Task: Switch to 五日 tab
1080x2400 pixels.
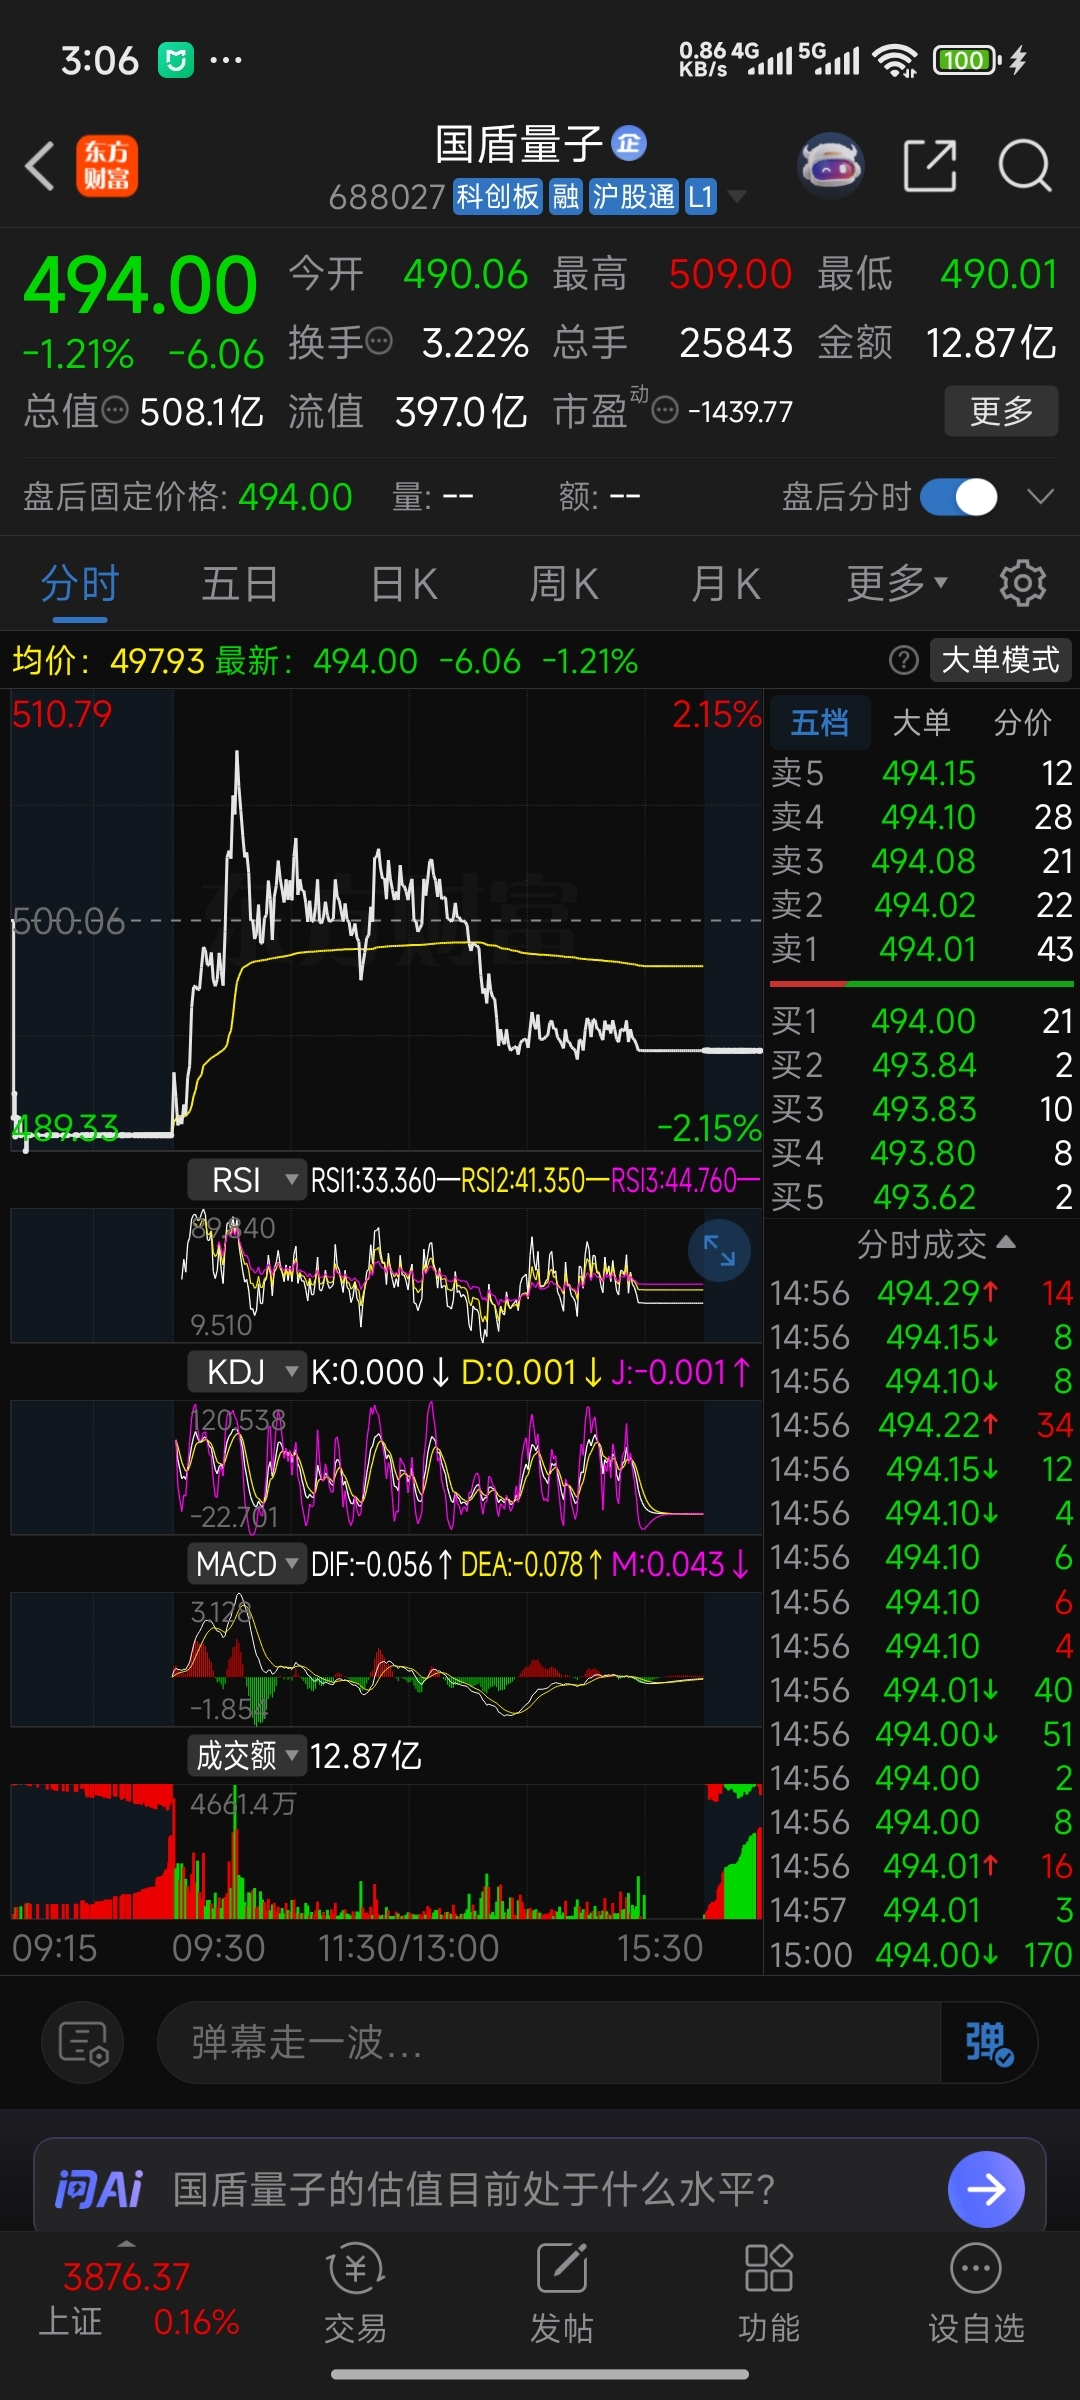Action: 240,583
